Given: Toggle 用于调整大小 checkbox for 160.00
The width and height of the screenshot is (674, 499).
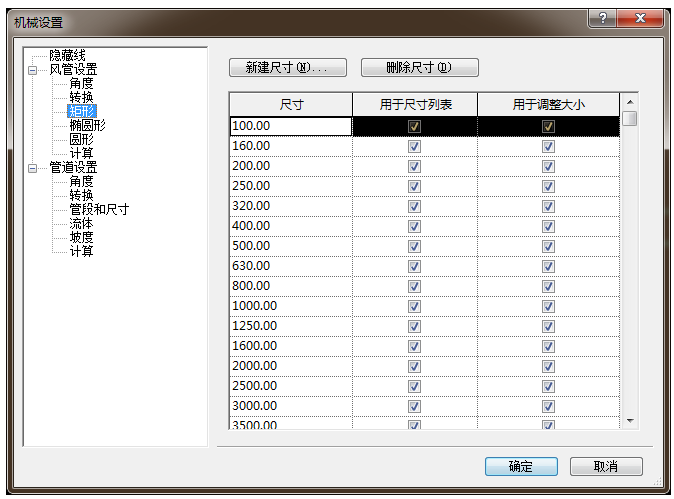Looking at the screenshot, I should [548, 147].
